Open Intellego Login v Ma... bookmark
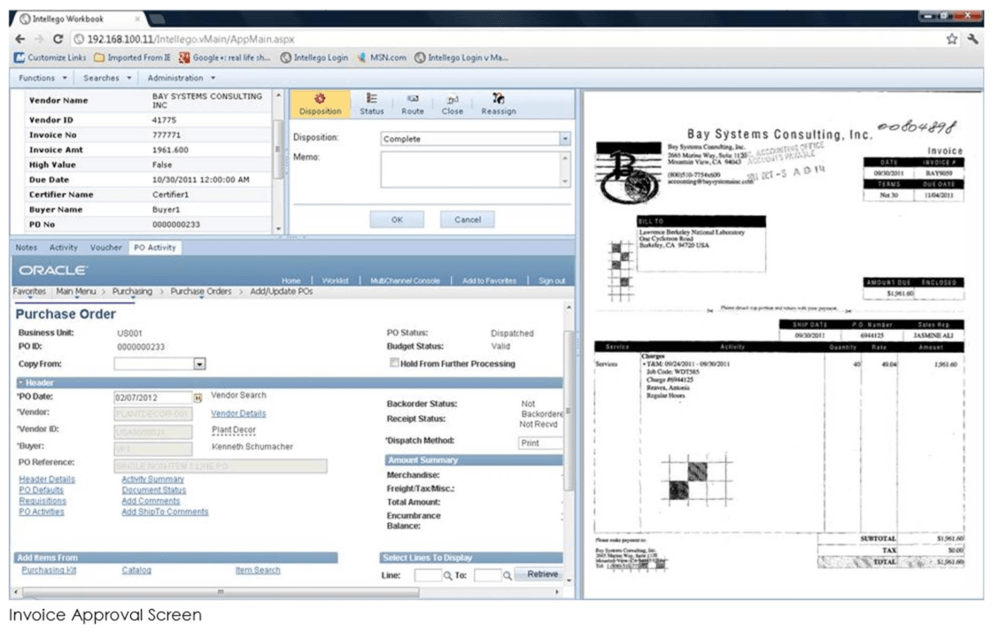1000x632 pixels. [461, 57]
